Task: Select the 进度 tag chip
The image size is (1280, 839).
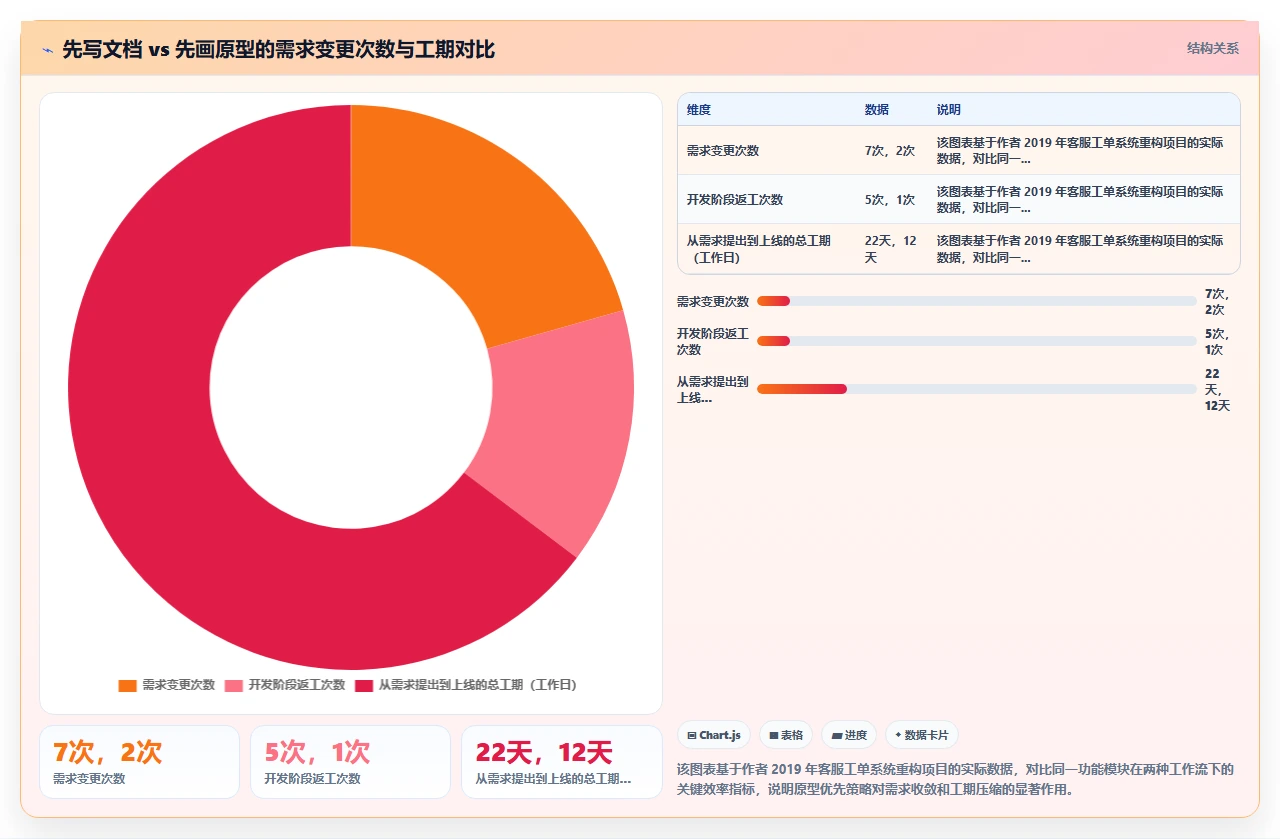Action: point(849,735)
